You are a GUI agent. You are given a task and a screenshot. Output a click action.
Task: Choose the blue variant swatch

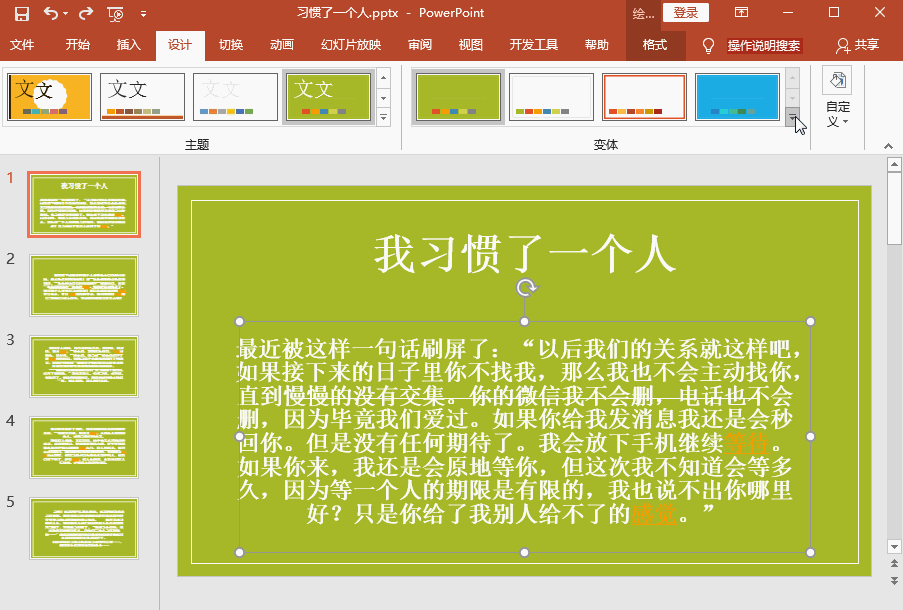[737, 96]
